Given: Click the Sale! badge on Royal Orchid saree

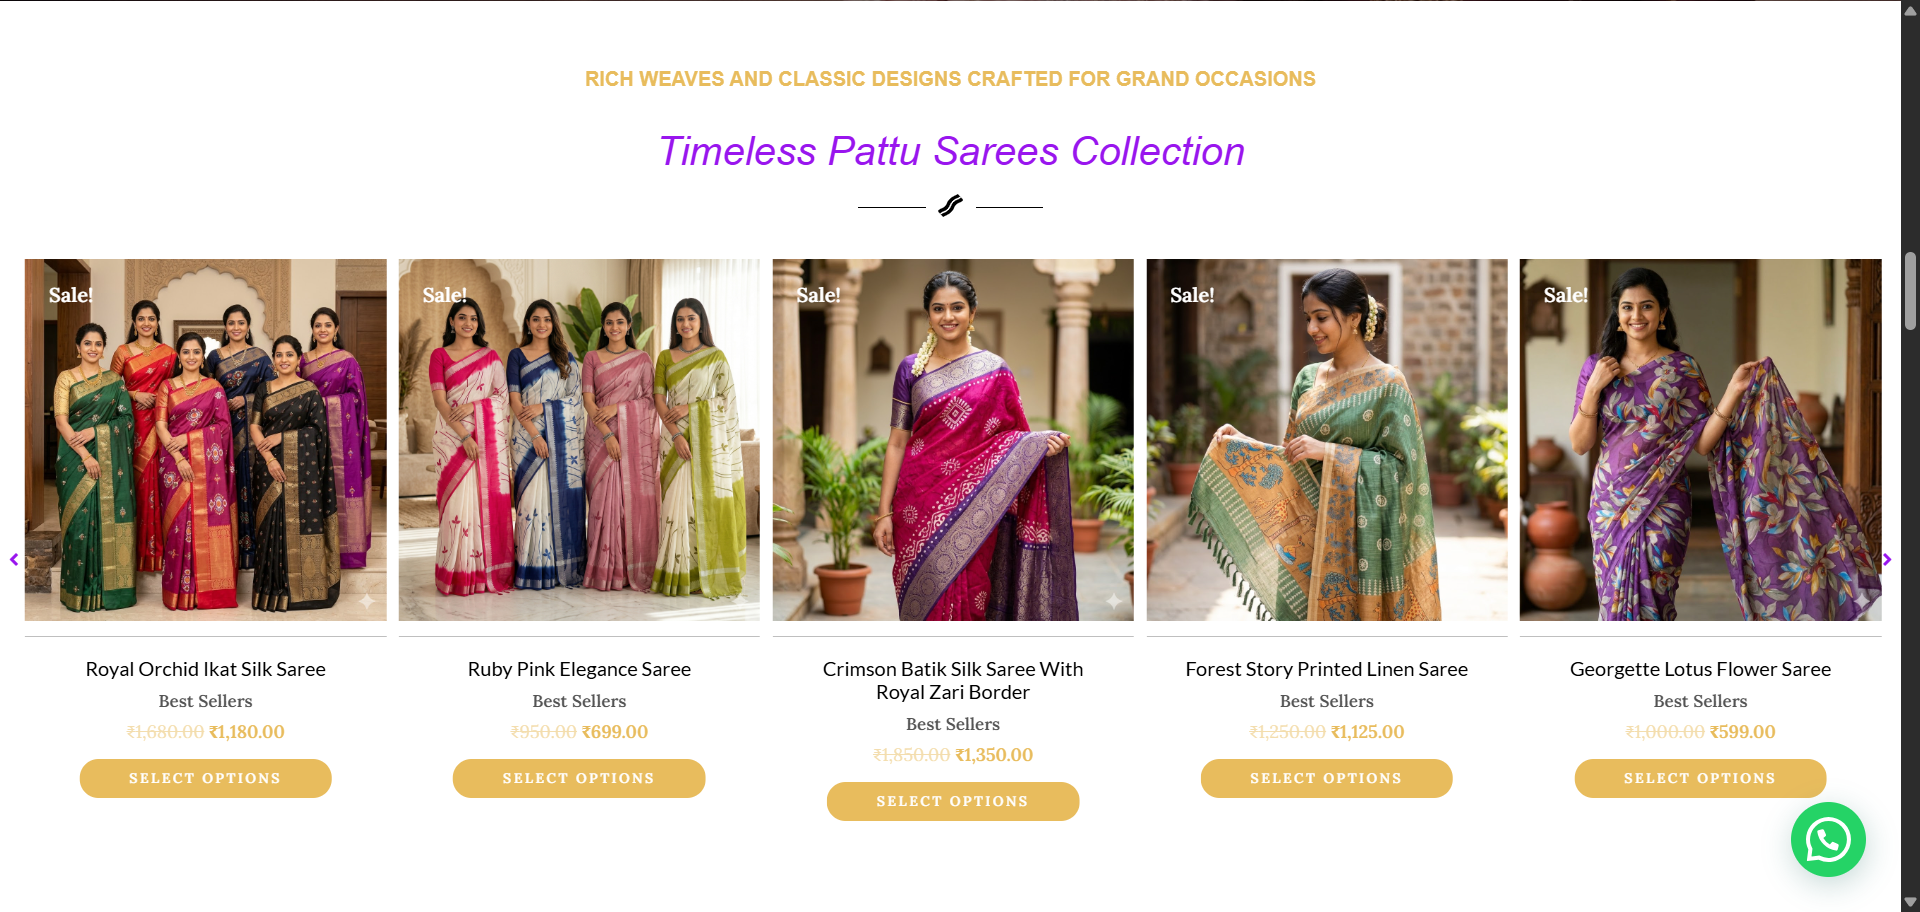Looking at the screenshot, I should coord(70,295).
